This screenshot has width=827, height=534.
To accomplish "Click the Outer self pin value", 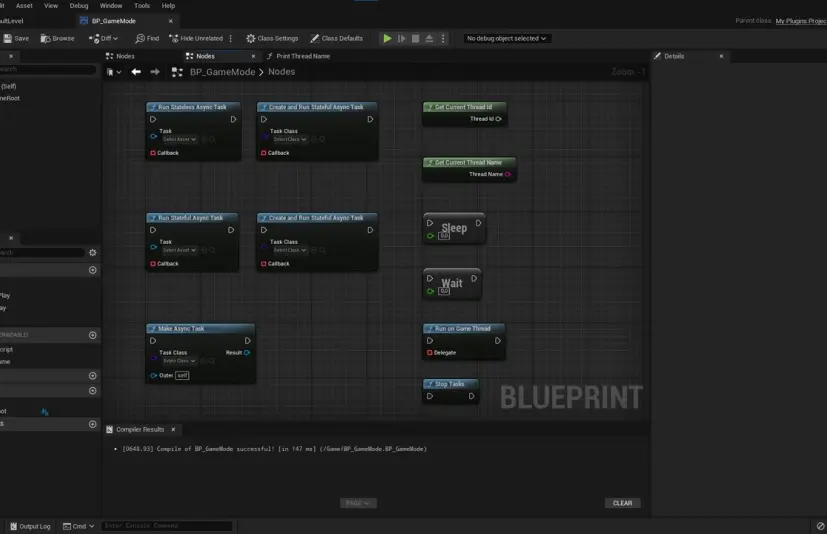I will [x=182, y=375].
